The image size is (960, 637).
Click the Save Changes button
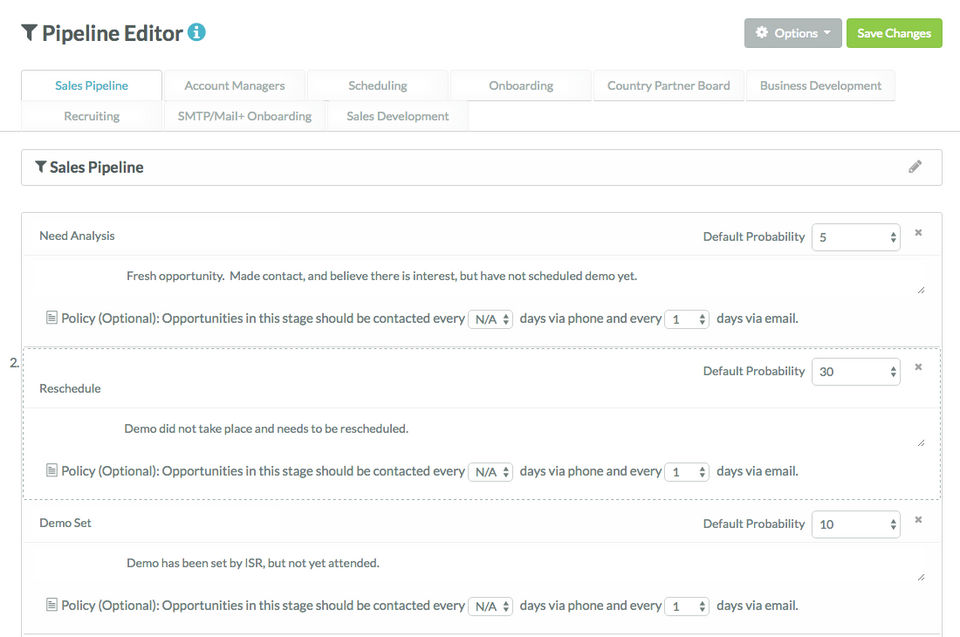point(894,33)
